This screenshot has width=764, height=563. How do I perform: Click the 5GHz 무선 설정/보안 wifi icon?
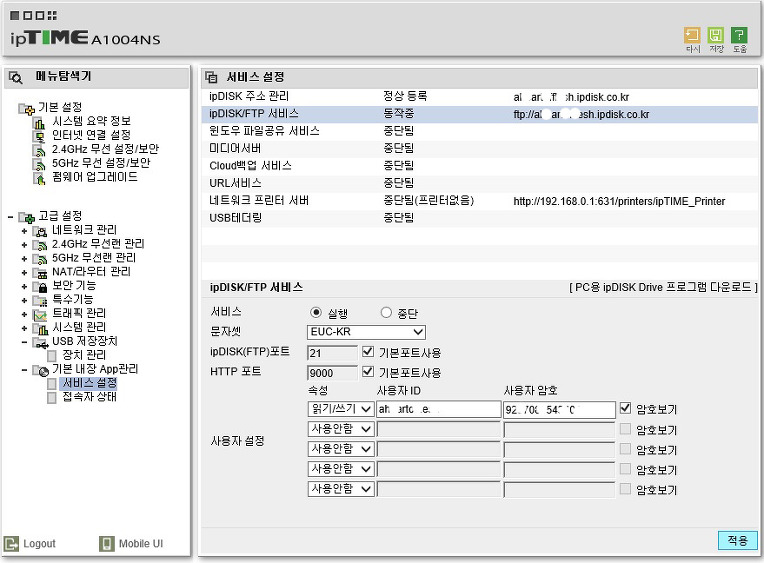(x=39, y=164)
